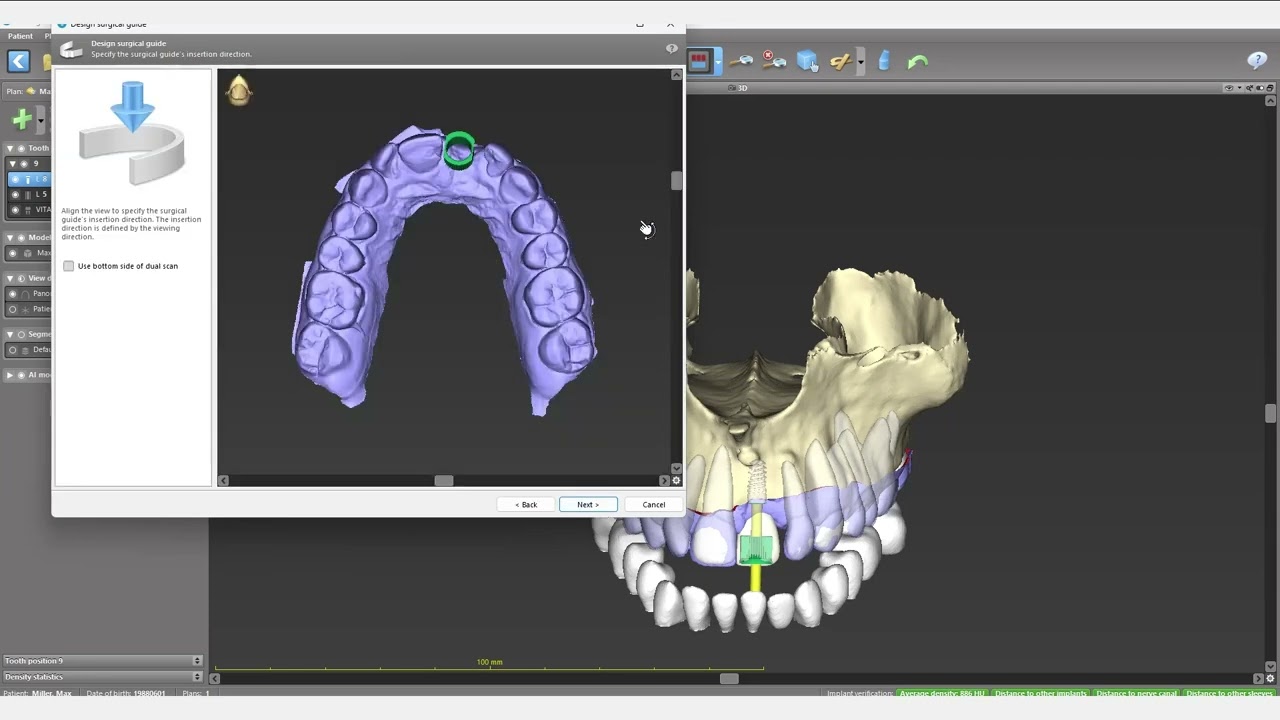Open the layout view dropdown arrow
The image size is (1280, 720).
[717, 62]
